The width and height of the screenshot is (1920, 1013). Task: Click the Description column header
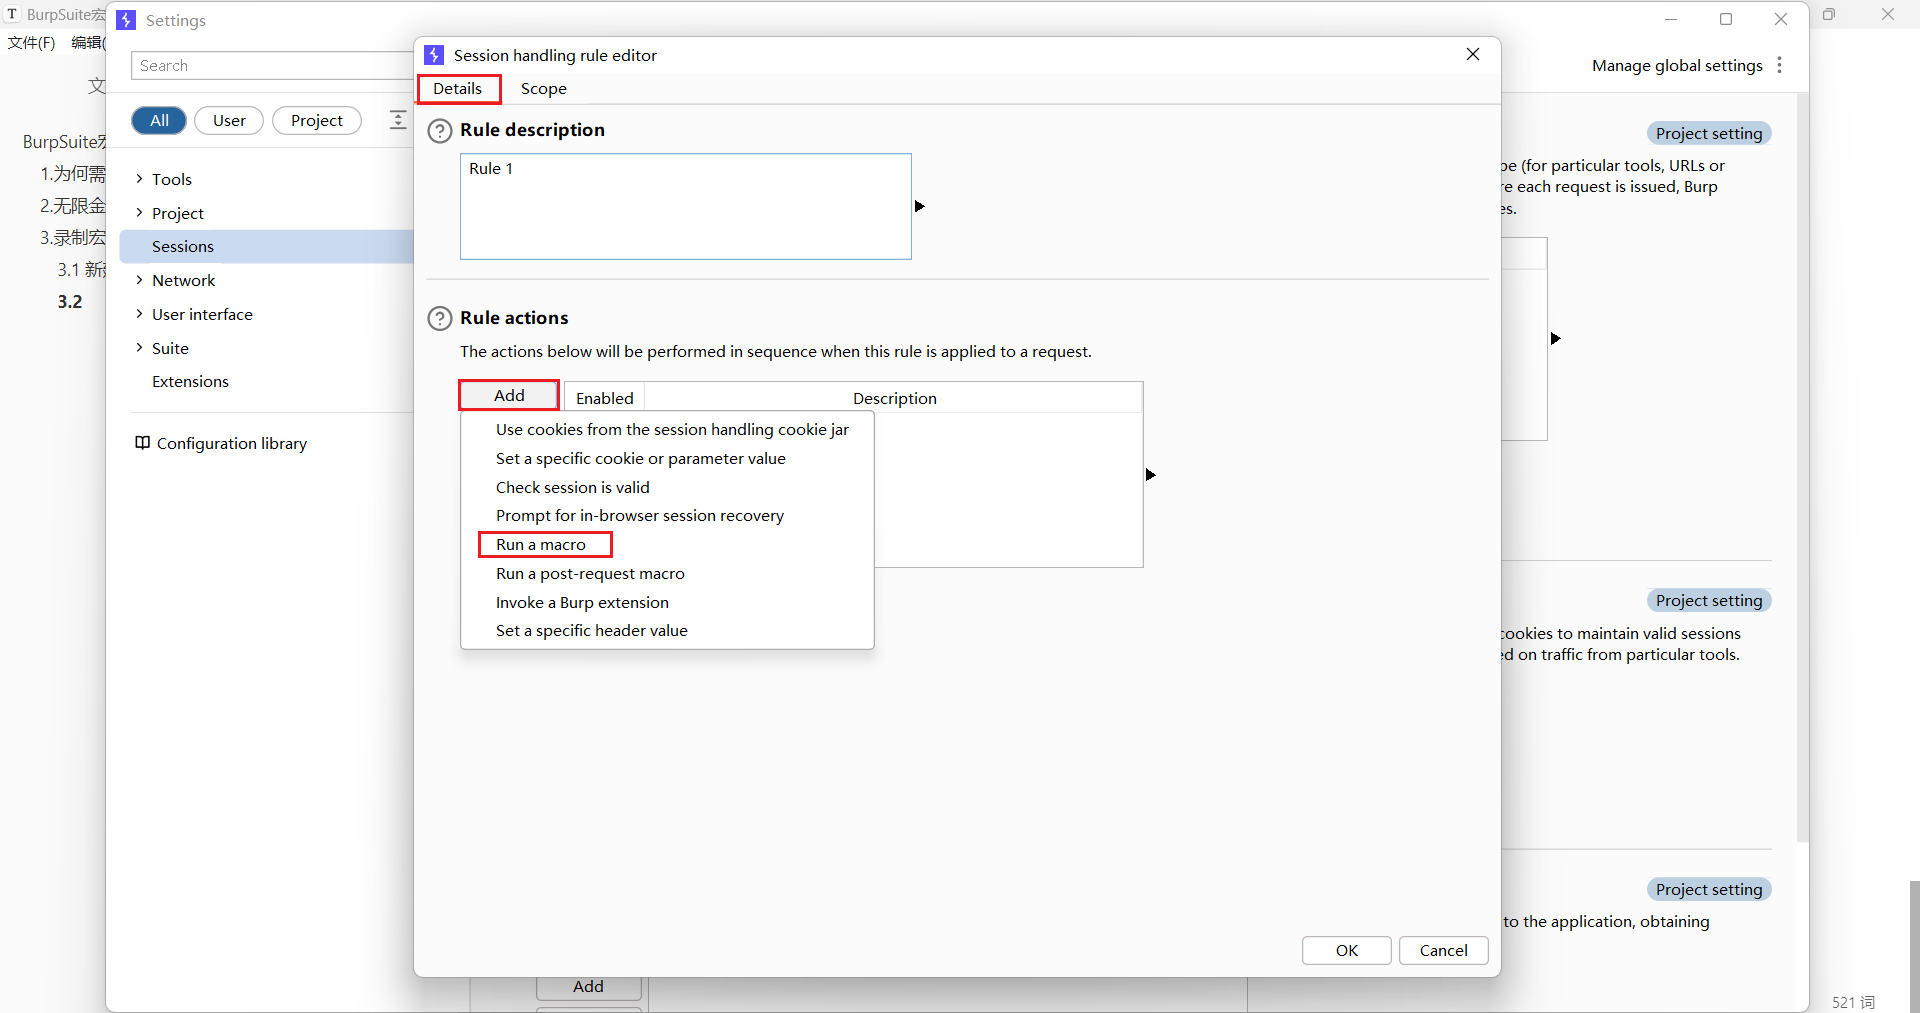tap(894, 398)
